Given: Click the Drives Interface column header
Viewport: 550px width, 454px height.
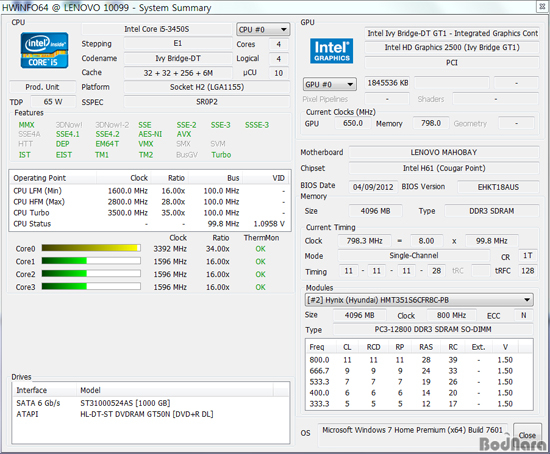Looking at the screenshot, I should pos(44,390).
